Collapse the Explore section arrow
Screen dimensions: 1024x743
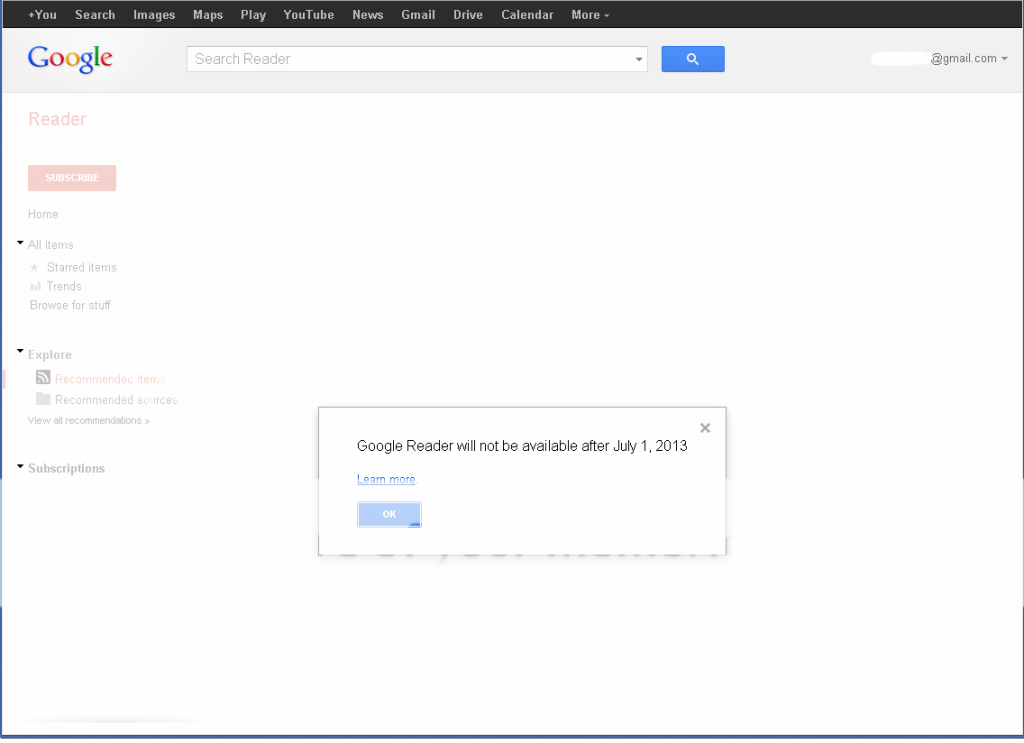click(20, 353)
